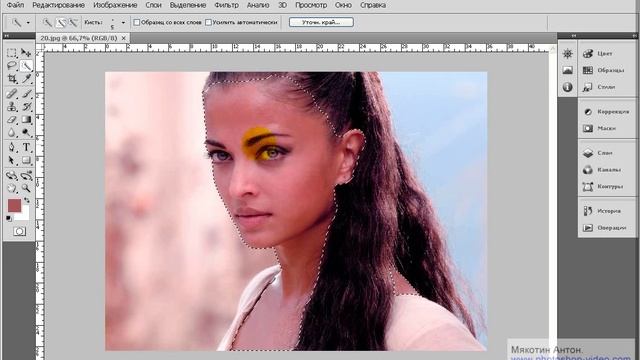This screenshot has width=640, height=360.
Task: Select the Gradient tool
Action: click(x=26, y=120)
